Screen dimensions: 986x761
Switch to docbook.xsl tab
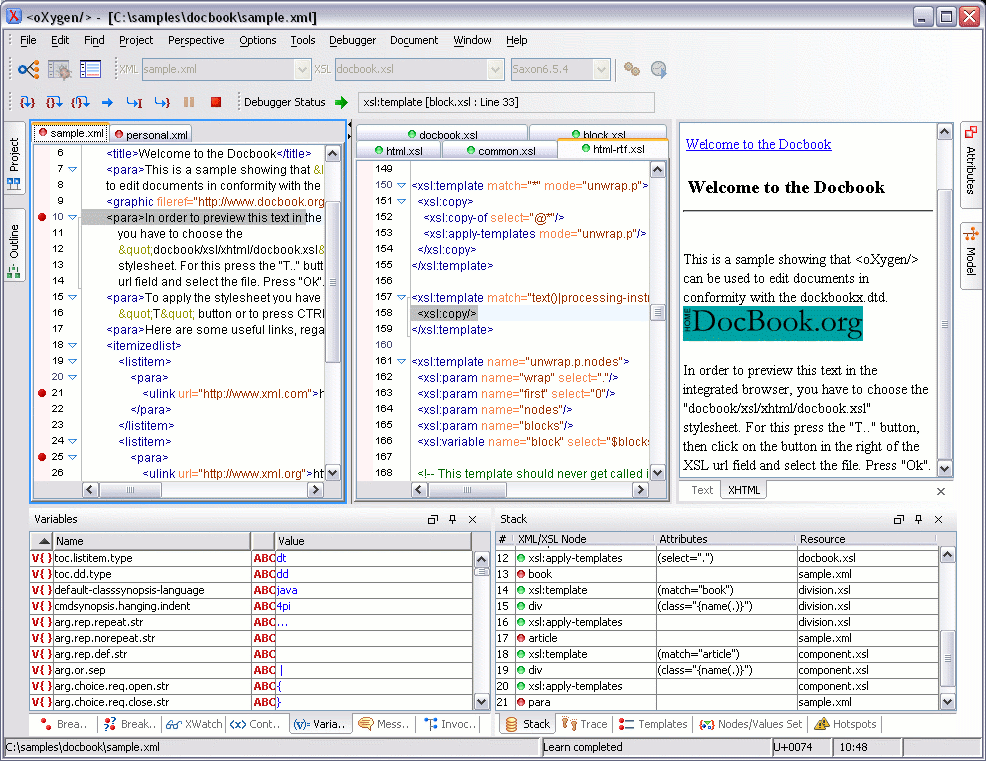(x=442, y=134)
